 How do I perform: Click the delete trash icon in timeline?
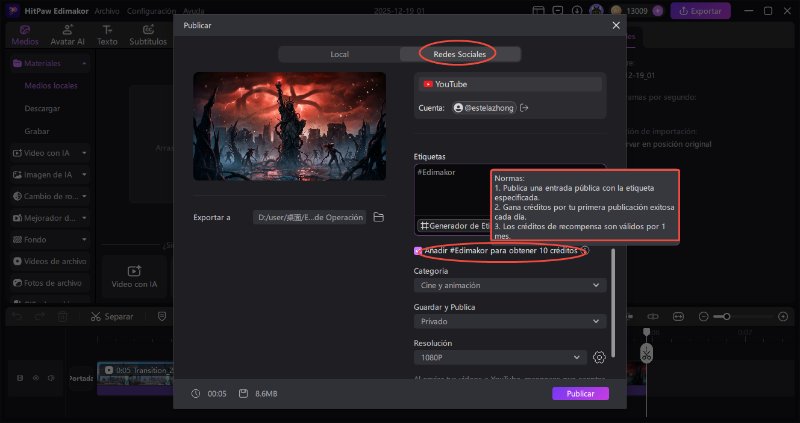[x=63, y=317]
